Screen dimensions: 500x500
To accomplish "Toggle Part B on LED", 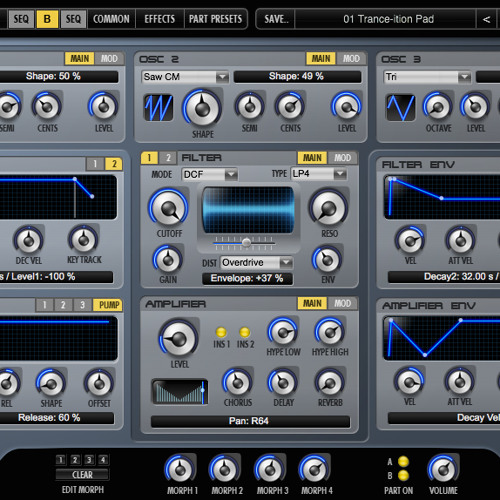I will [x=403, y=475].
